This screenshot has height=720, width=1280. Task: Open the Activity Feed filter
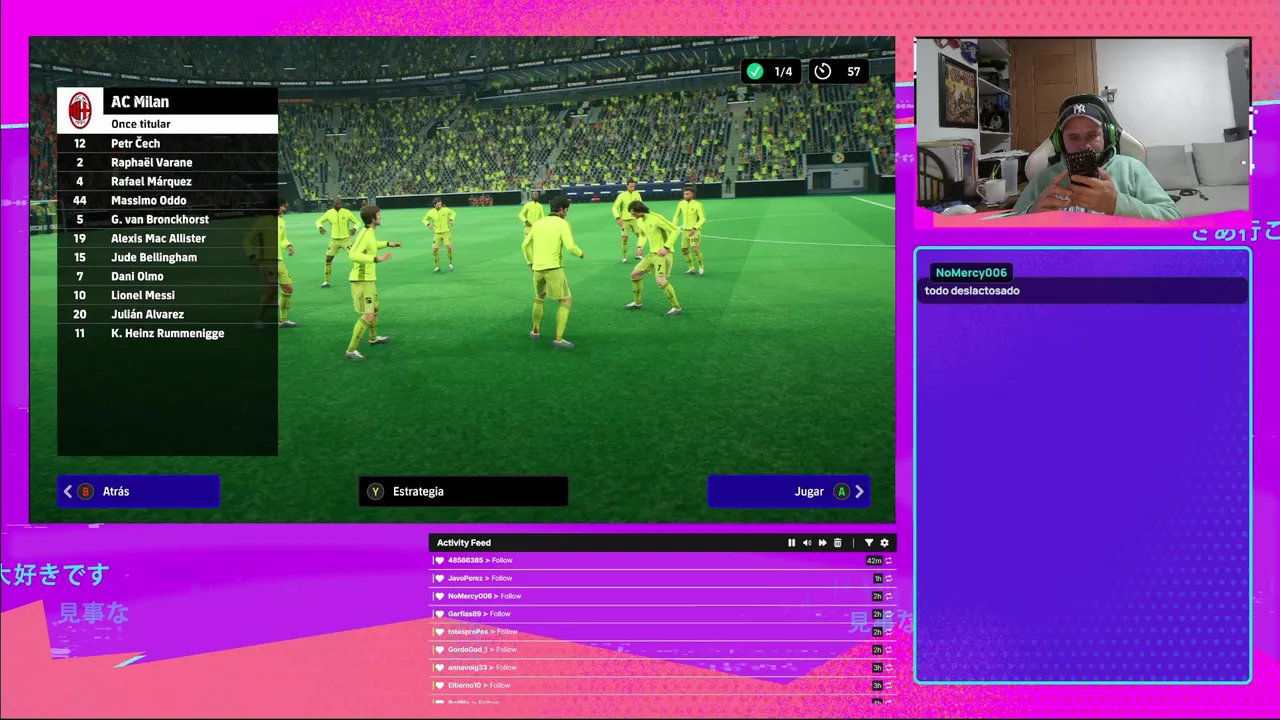[x=868, y=543]
